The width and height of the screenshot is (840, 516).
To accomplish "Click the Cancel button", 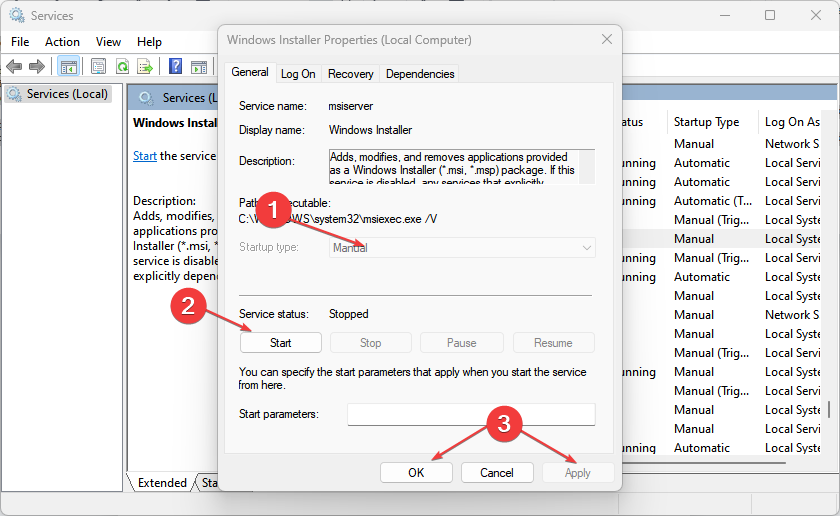I will (497, 473).
